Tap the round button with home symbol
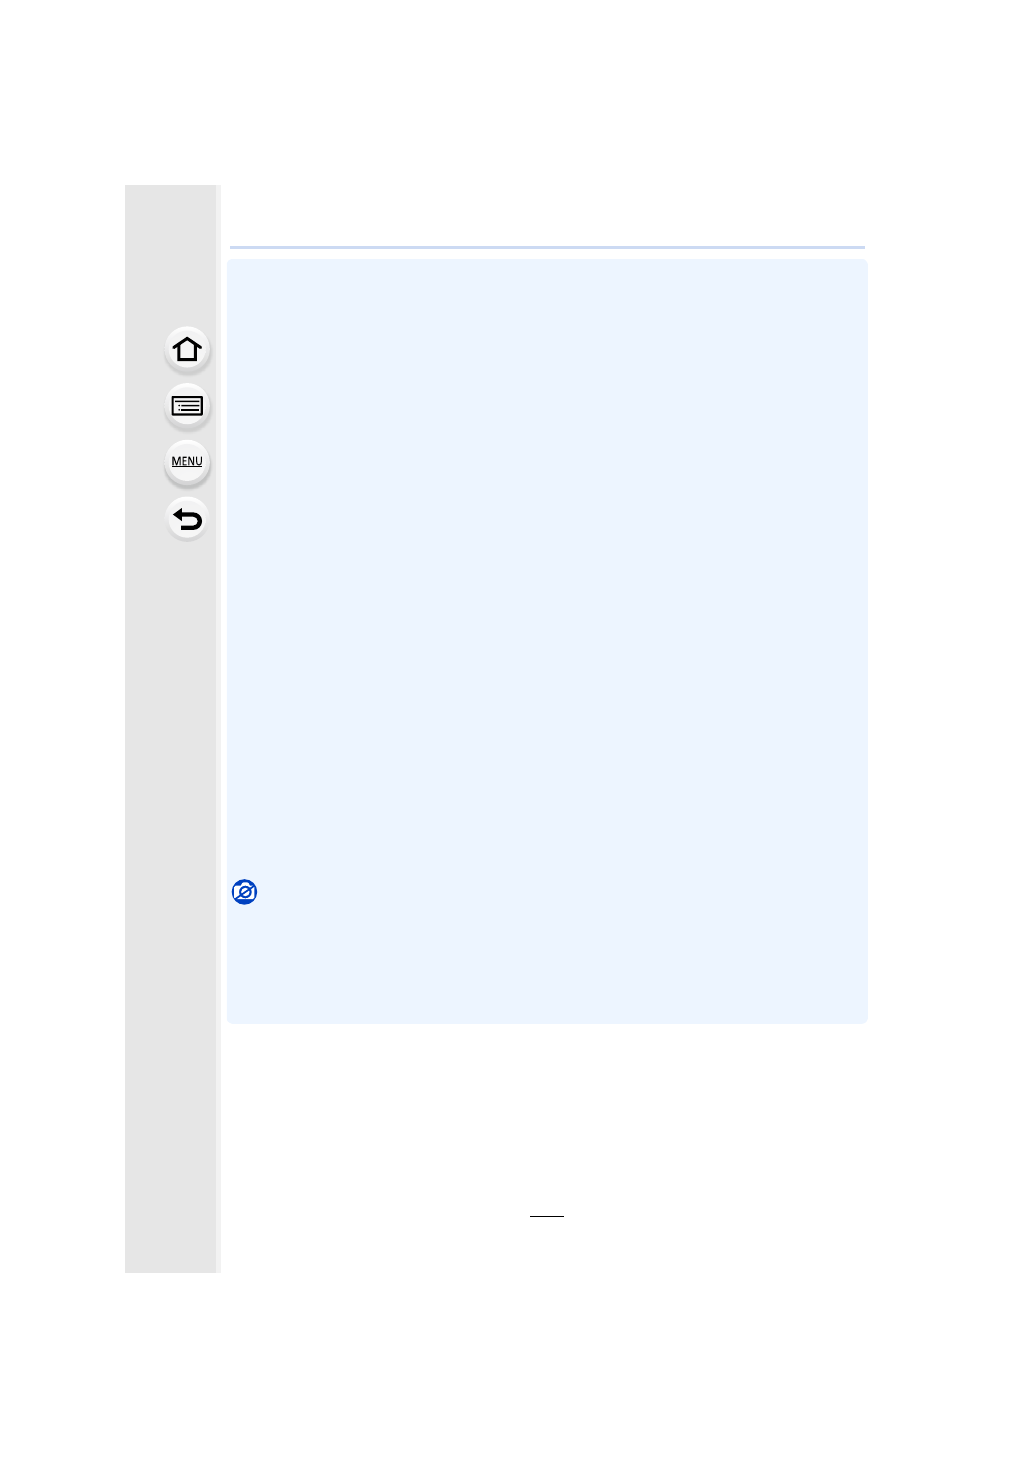Viewport: 1032px width, 1458px height. [187, 350]
